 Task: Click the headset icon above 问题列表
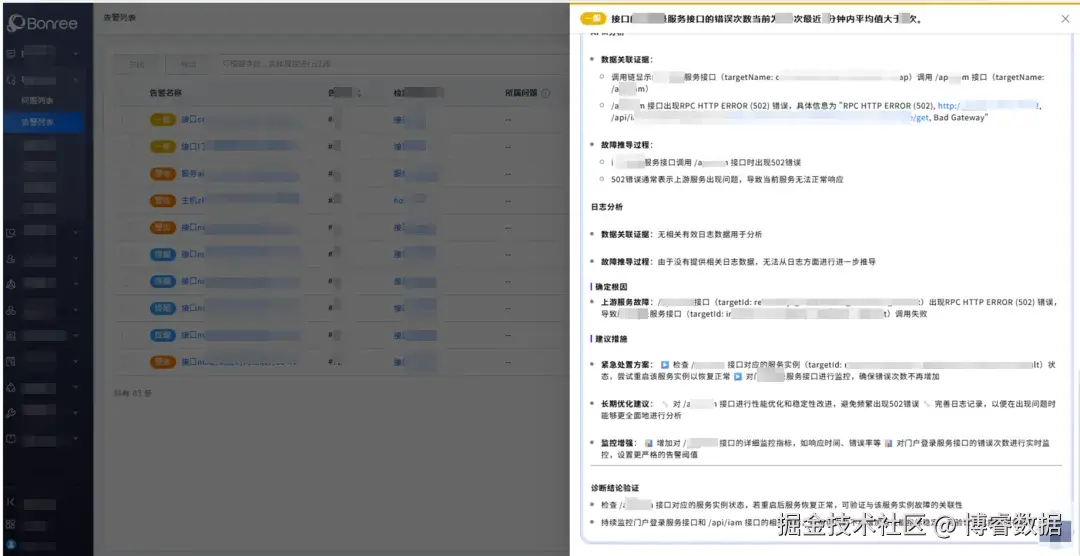click(x=10, y=80)
